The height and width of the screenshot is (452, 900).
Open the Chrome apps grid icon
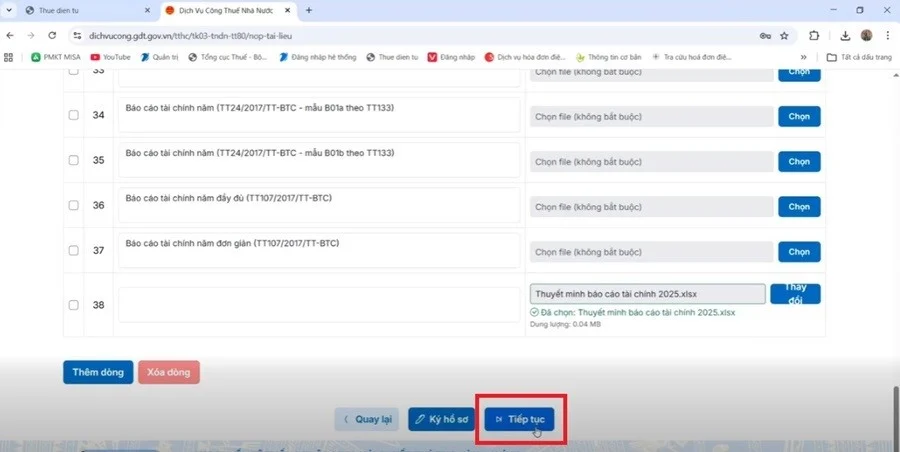pyautogui.click(x=11, y=57)
